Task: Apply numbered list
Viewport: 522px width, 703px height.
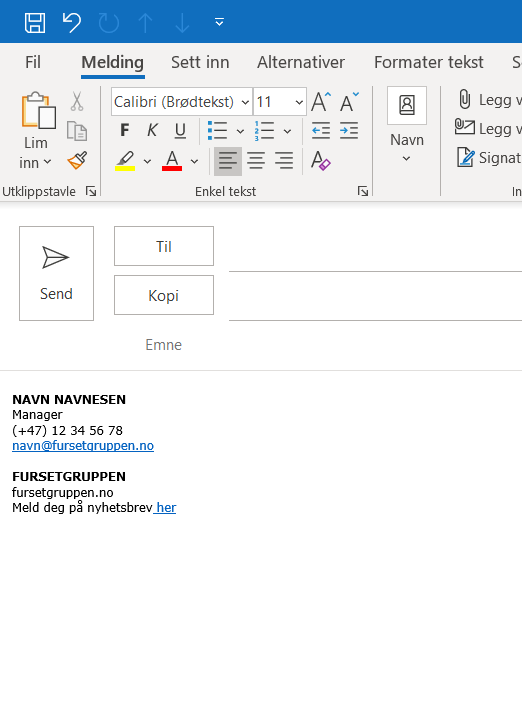Action: pos(265,130)
